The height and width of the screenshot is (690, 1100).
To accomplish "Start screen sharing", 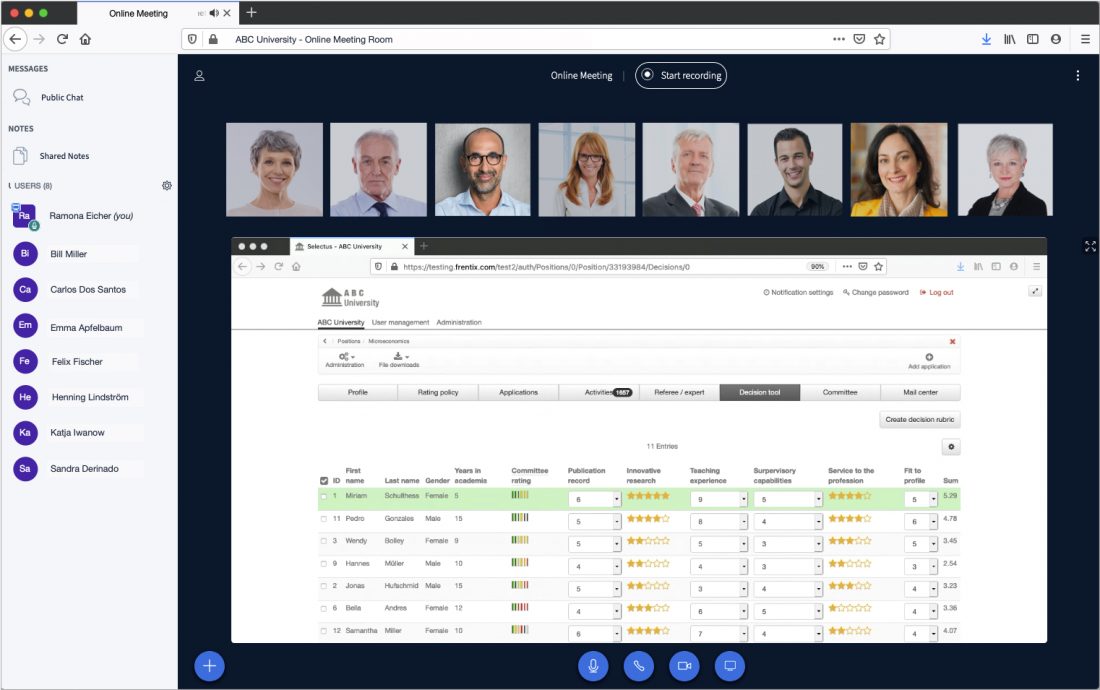I will [729, 665].
